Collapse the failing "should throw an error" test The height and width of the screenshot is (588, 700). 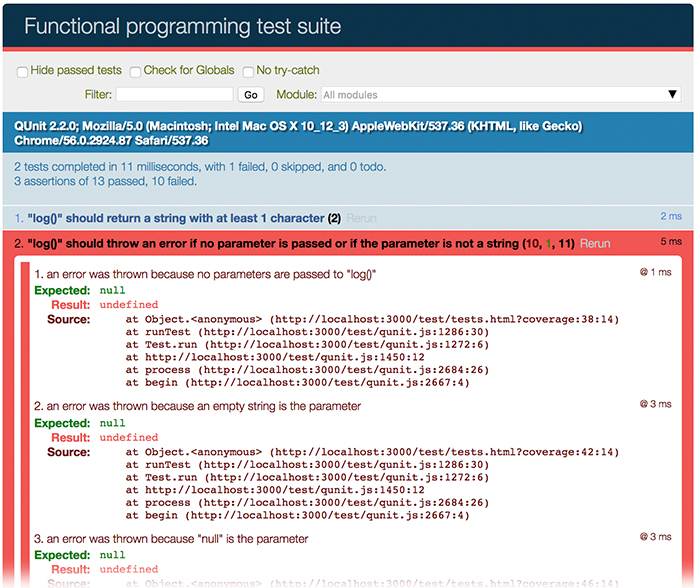pos(260,244)
